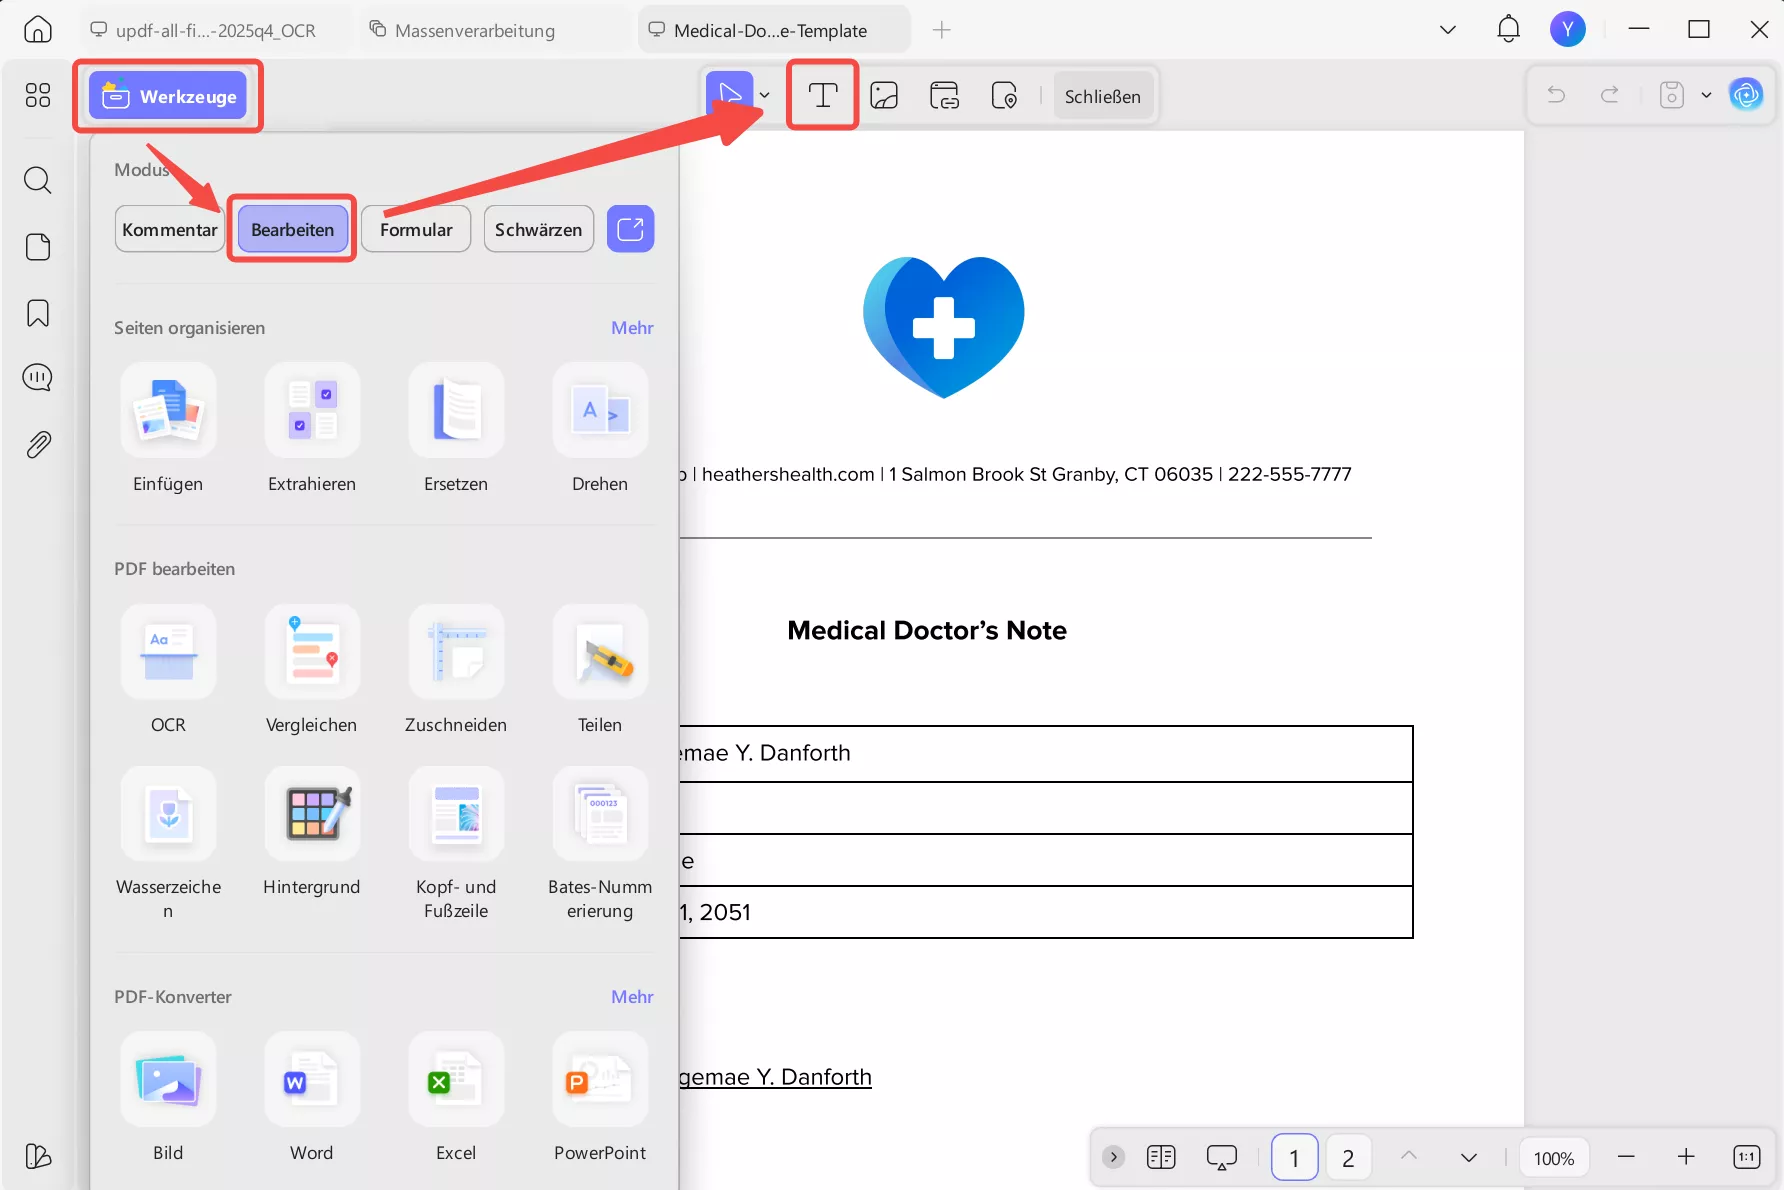Launch the OCR tool
Image resolution: width=1784 pixels, height=1190 pixels.
click(x=168, y=669)
